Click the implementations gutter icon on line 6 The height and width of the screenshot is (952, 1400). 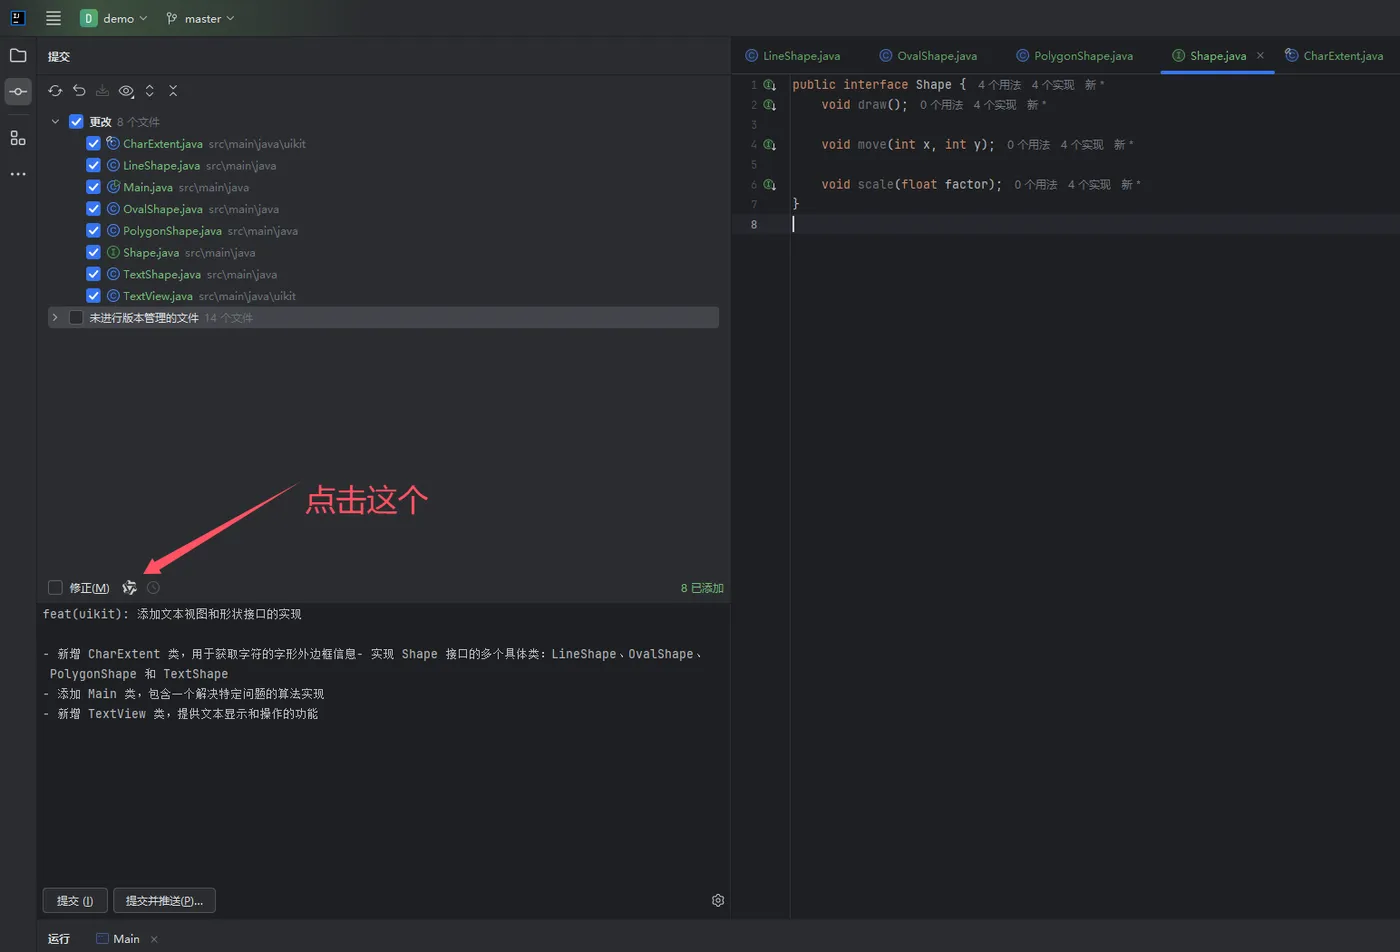click(770, 185)
